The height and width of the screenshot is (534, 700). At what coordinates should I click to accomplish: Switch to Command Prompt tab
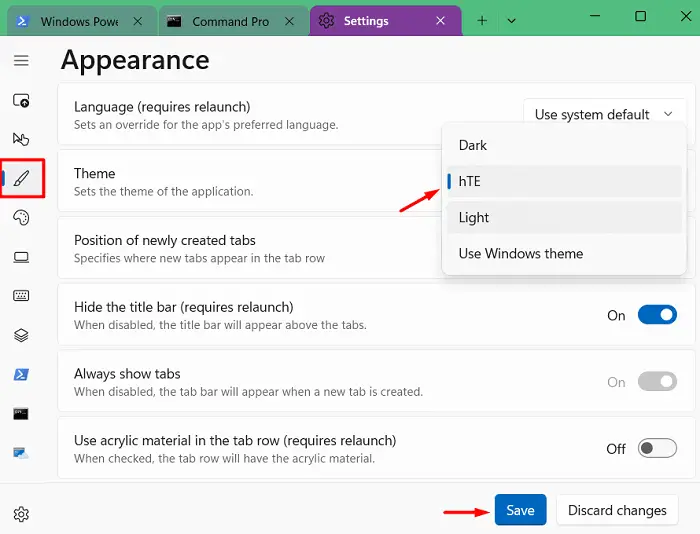[234, 21]
